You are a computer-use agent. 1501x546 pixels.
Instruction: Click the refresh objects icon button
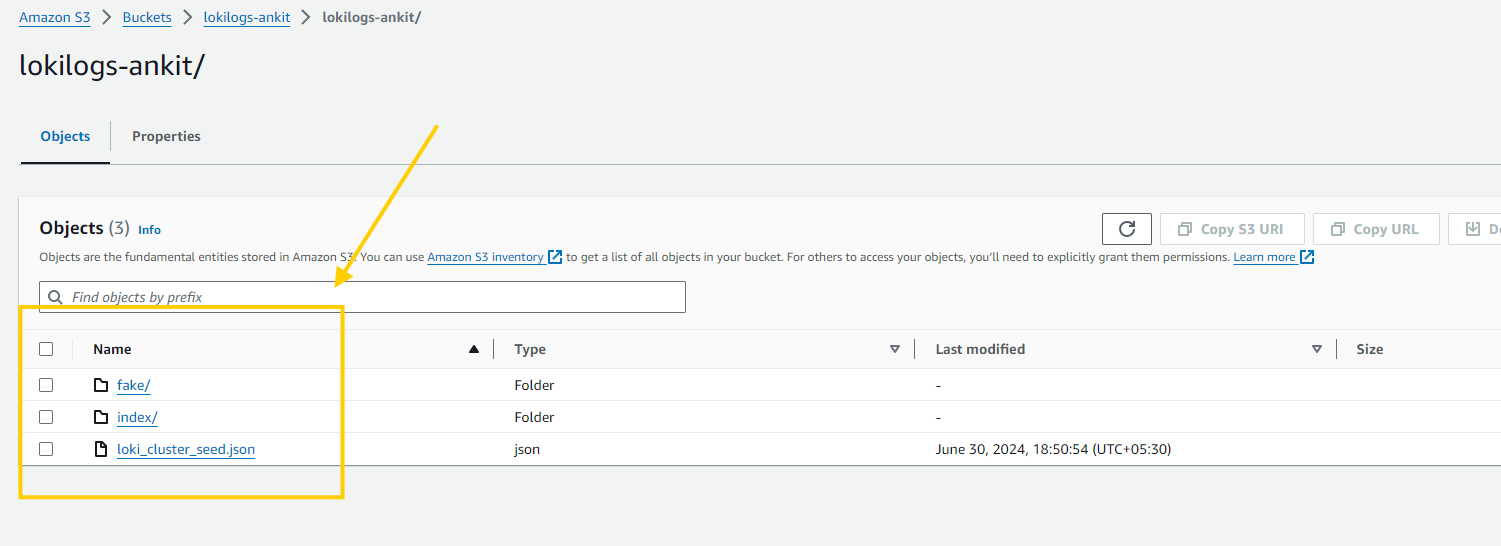coord(1127,229)
